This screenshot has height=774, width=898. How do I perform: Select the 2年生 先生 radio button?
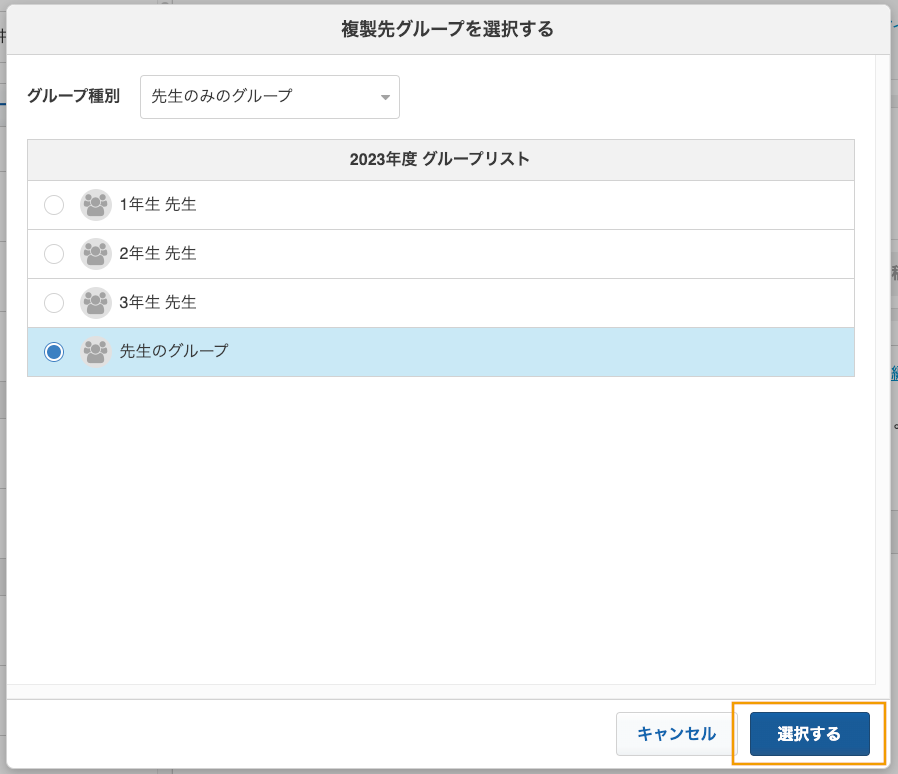54,254
